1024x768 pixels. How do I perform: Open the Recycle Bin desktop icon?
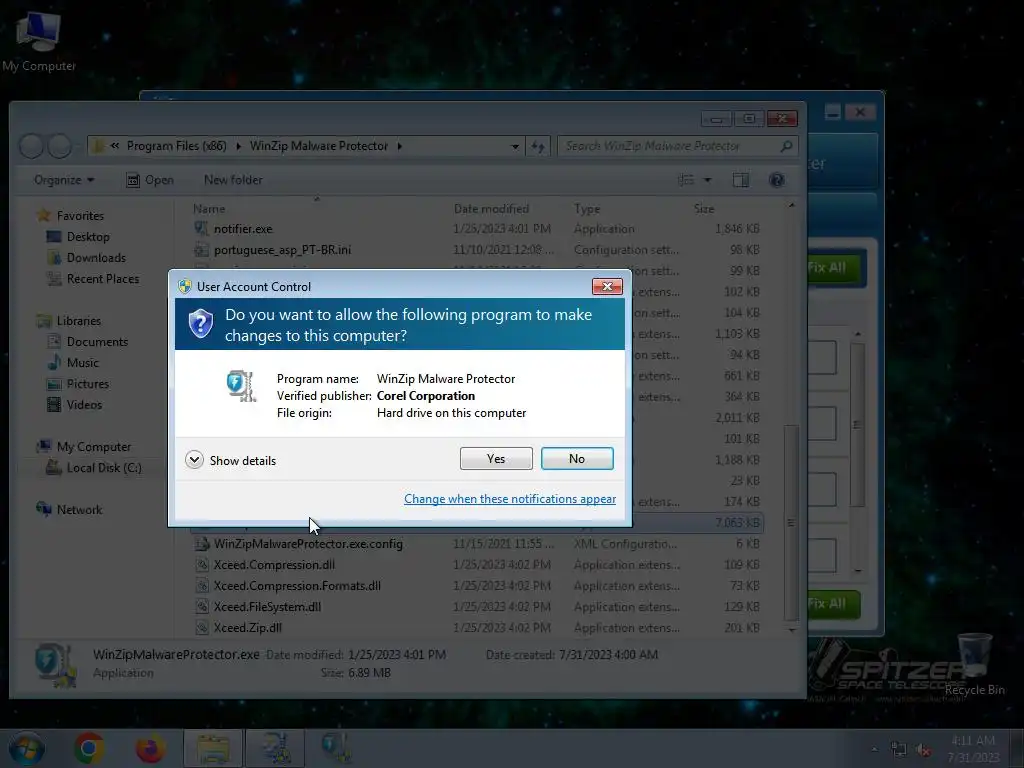click(x=974, y=665)
